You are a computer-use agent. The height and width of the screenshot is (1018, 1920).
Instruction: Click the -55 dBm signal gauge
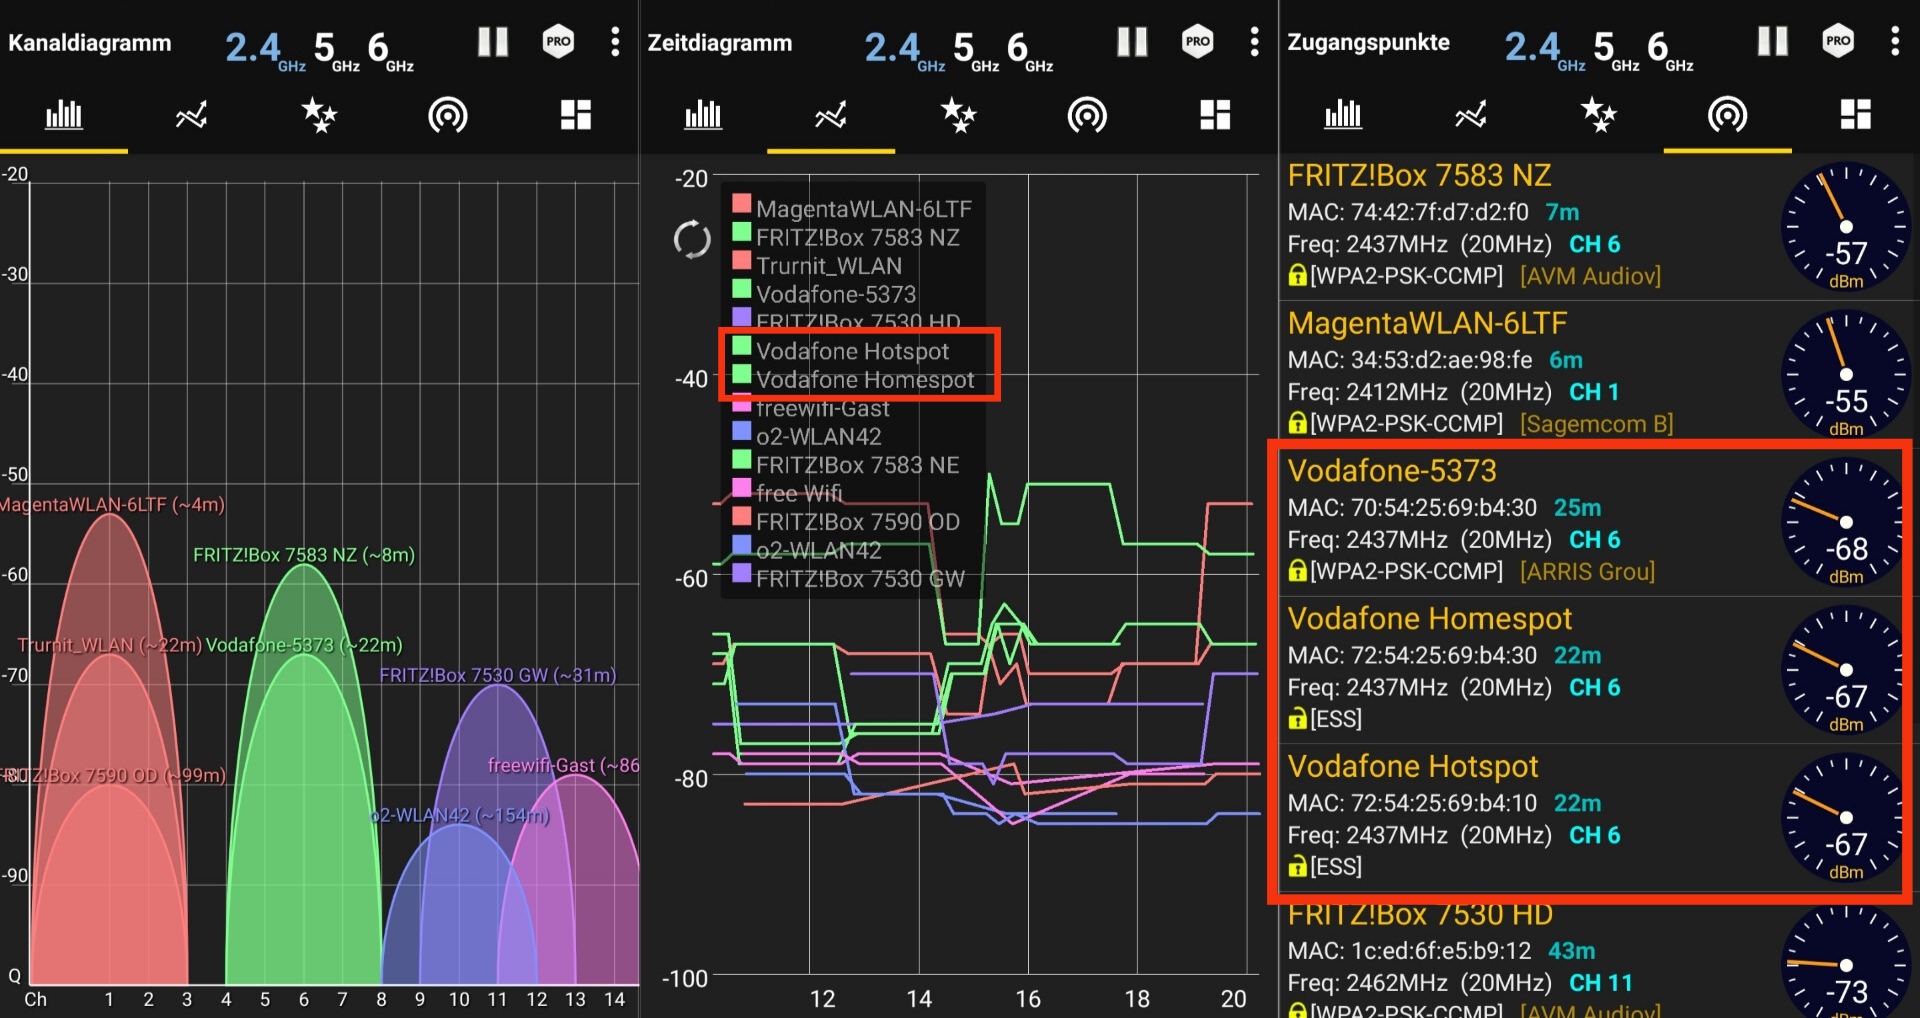1845,375
